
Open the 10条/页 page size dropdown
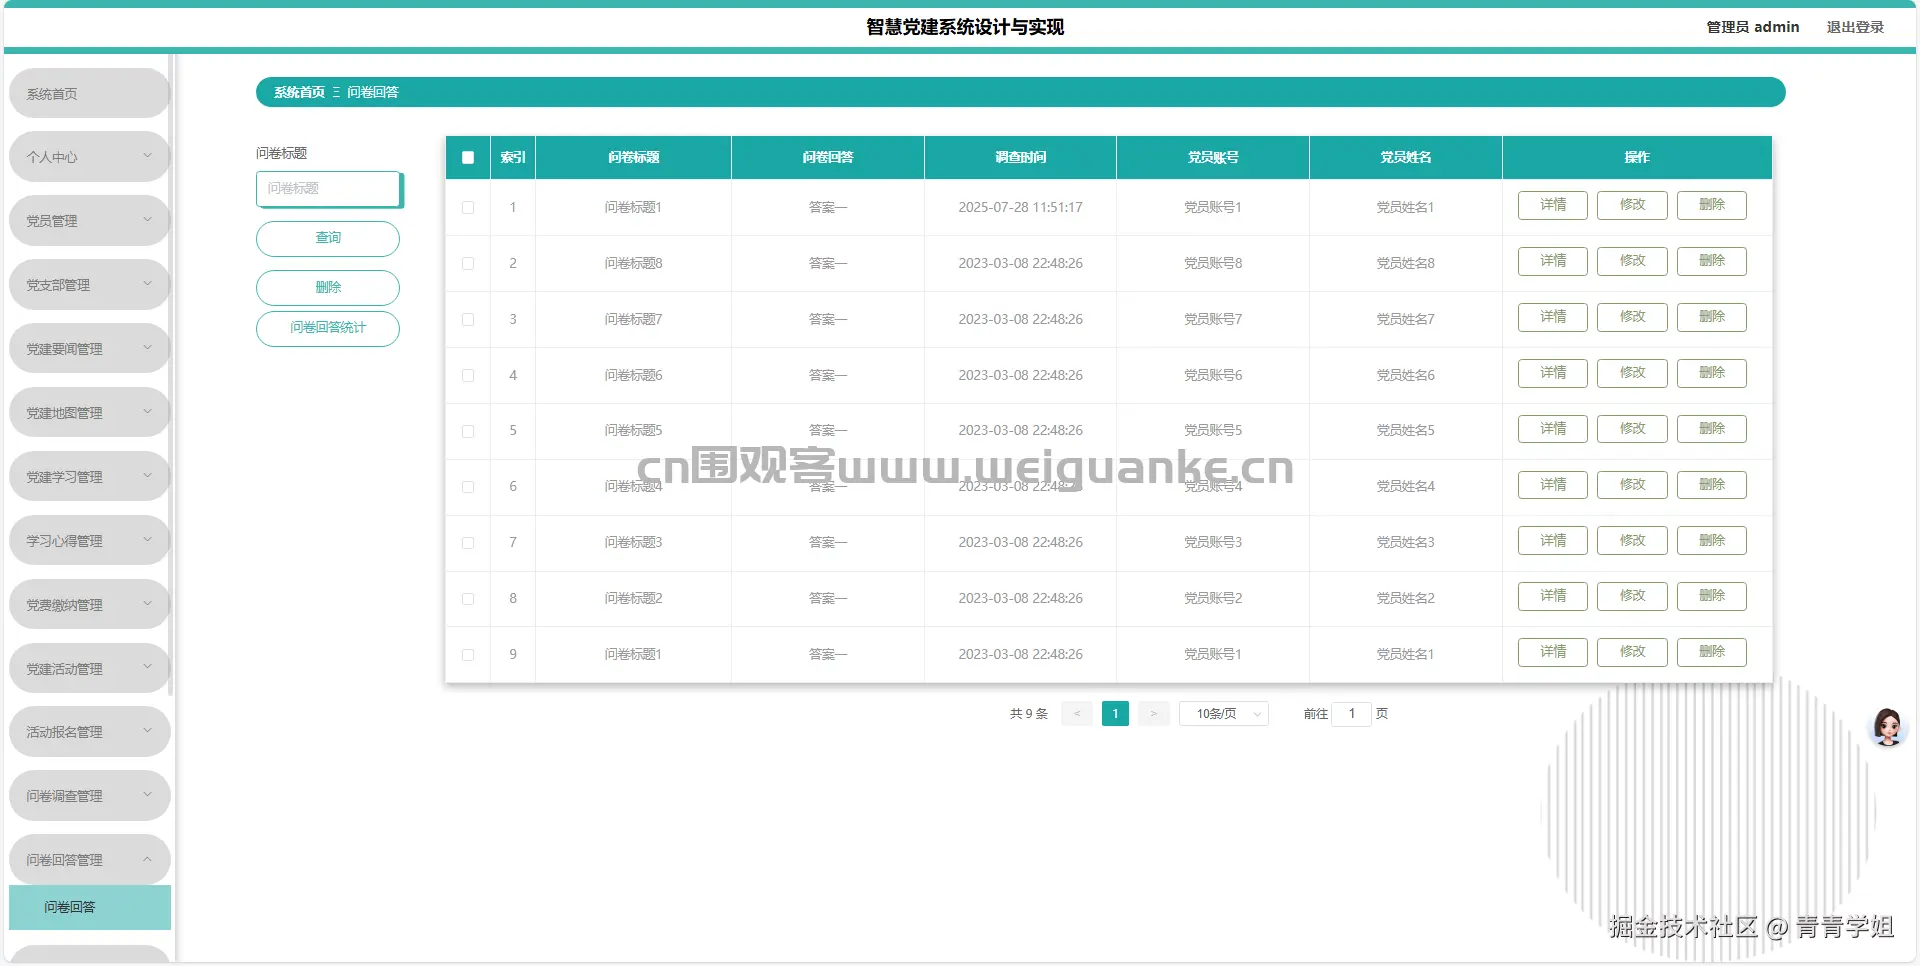coord(1224,713)
